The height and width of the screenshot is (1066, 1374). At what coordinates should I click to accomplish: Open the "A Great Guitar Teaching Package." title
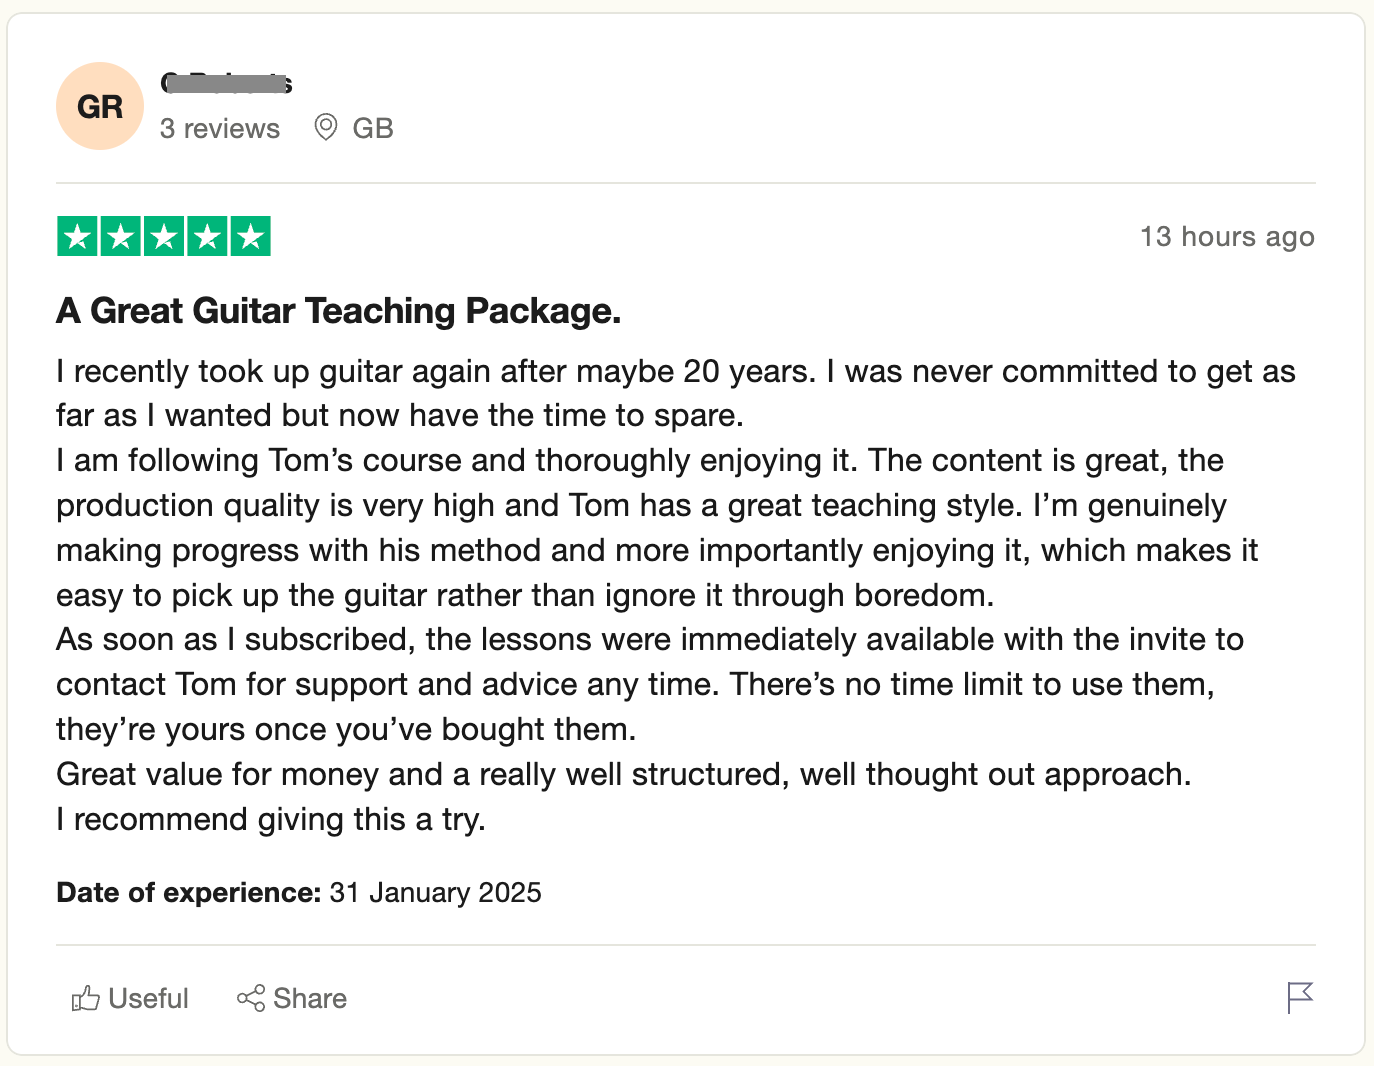(x=339, y=311)
